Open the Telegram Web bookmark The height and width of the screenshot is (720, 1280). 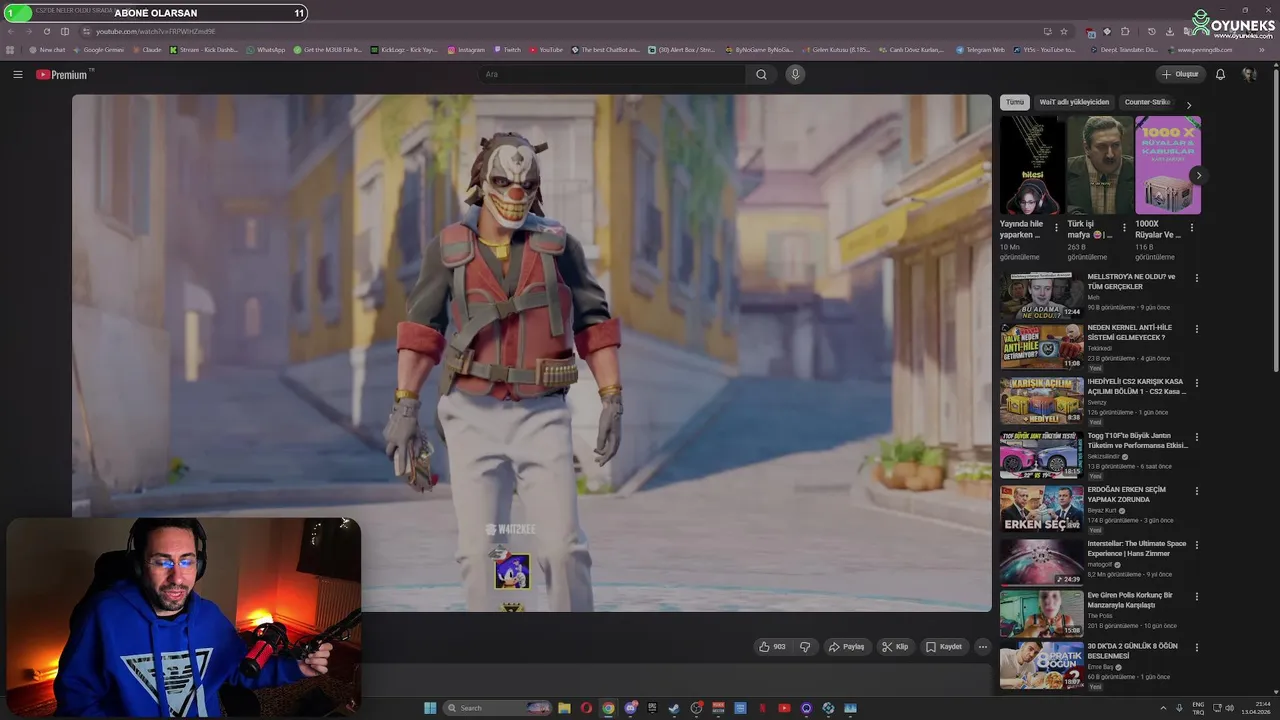tap(980, 49)
